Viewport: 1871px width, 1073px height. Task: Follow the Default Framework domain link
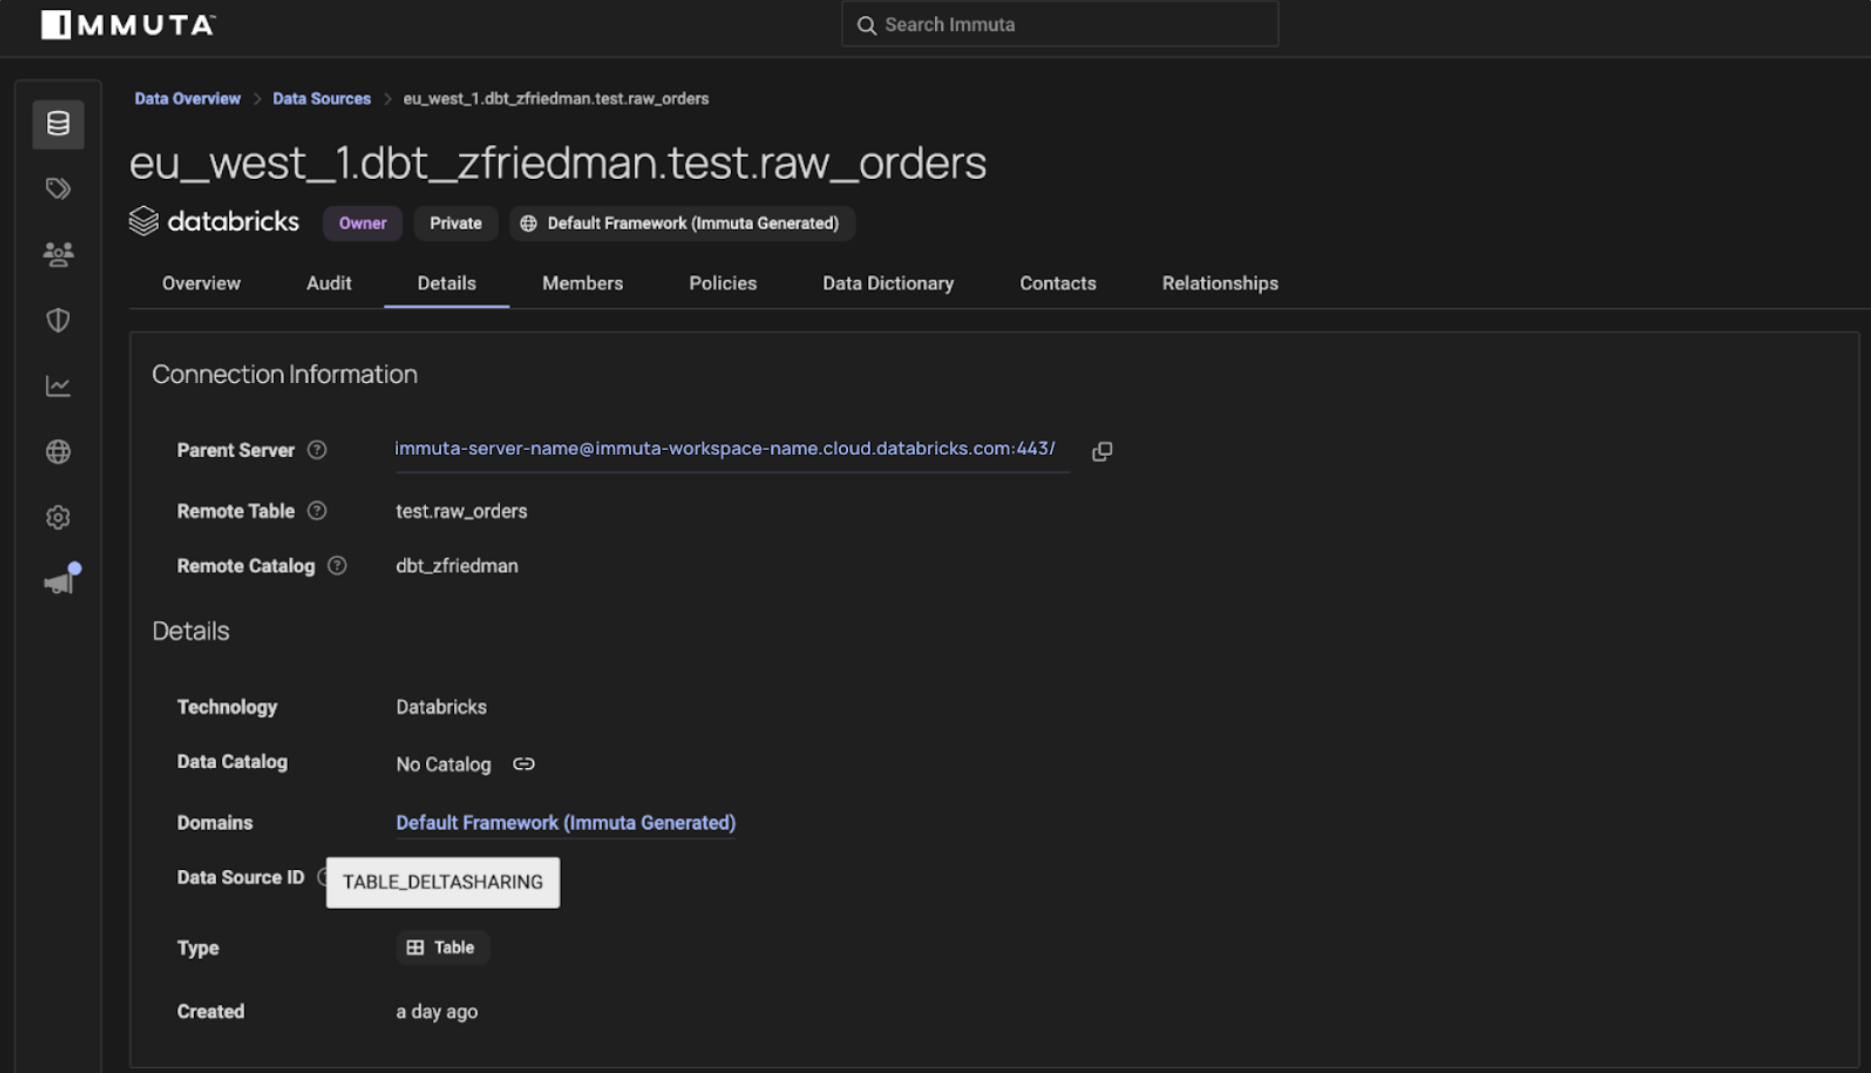pos(565,823)
